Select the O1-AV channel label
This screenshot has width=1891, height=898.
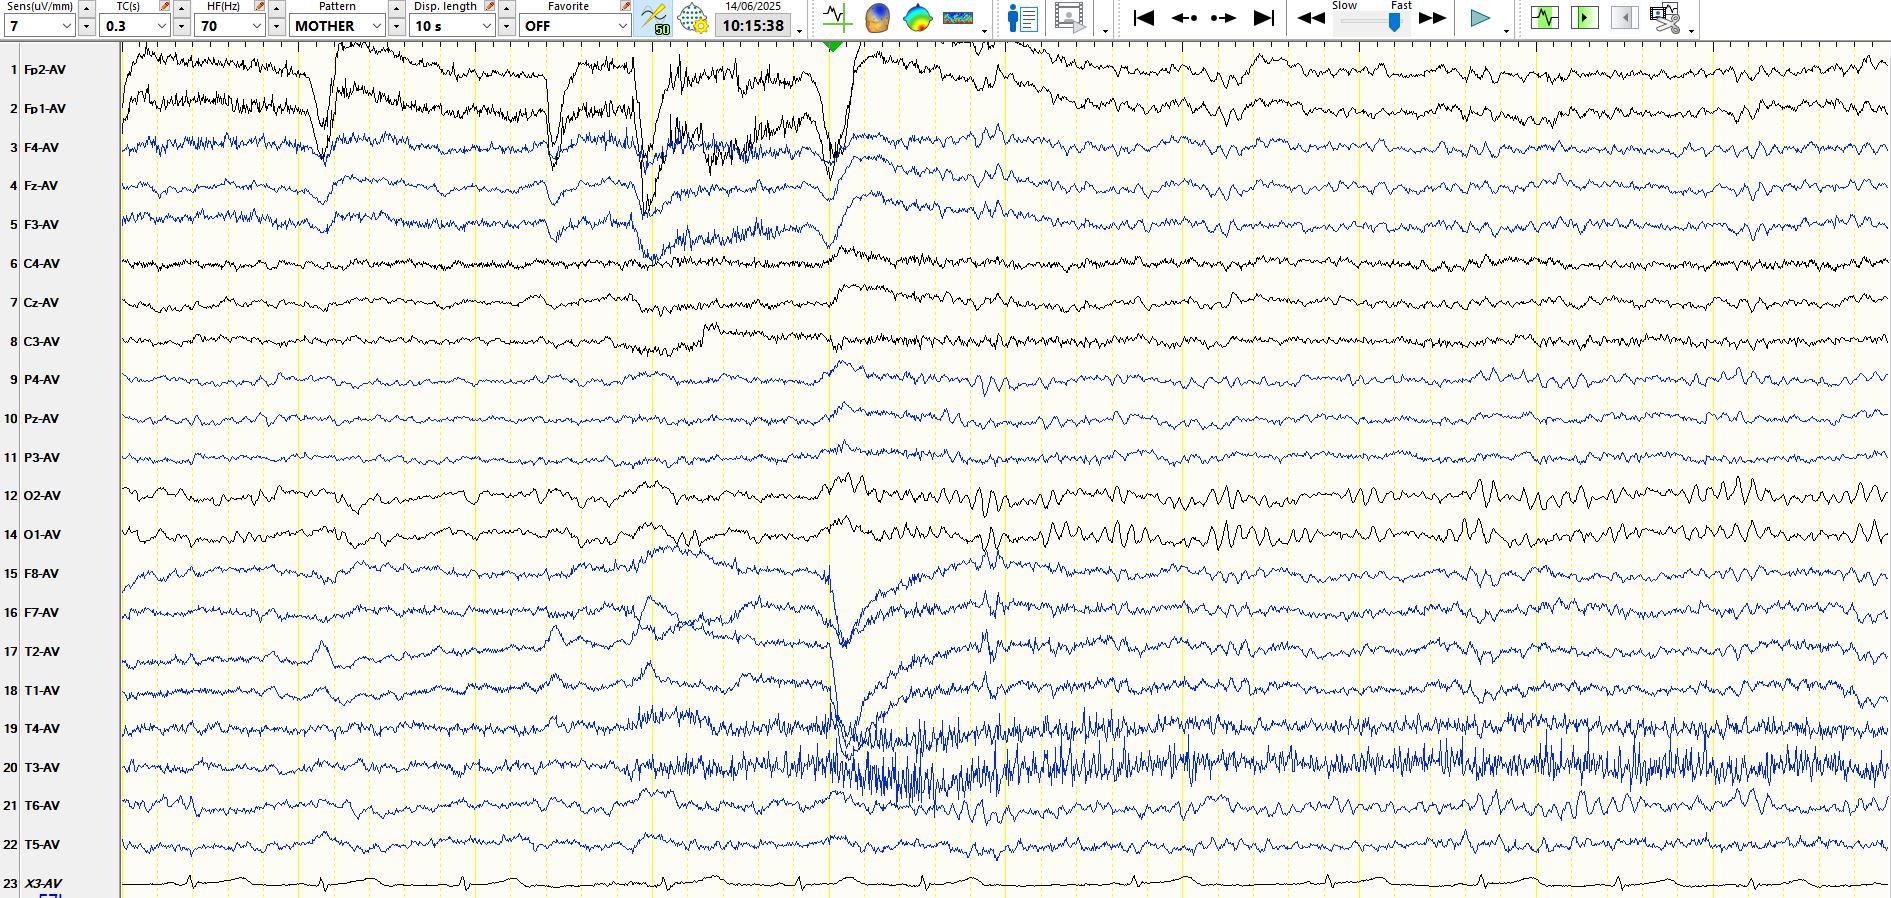coord(42,535)
